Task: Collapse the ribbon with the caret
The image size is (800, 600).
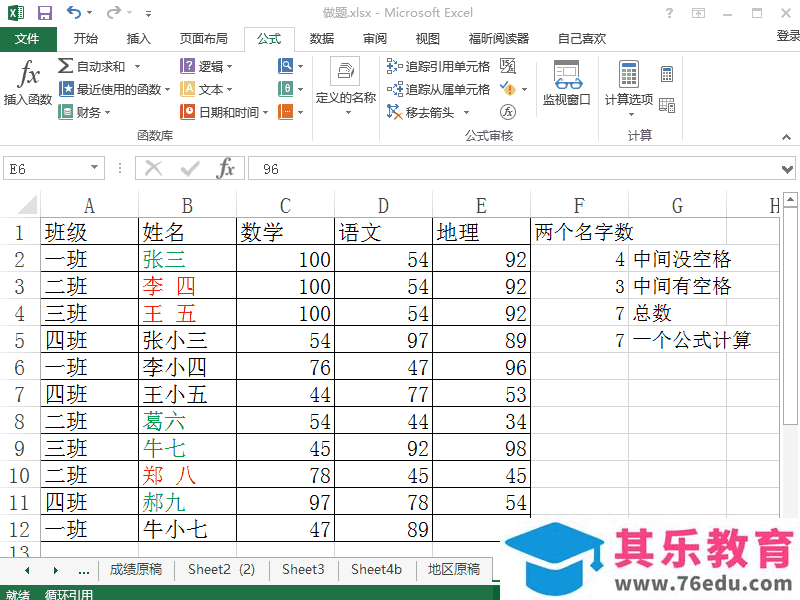Action: tap(786, 137)
